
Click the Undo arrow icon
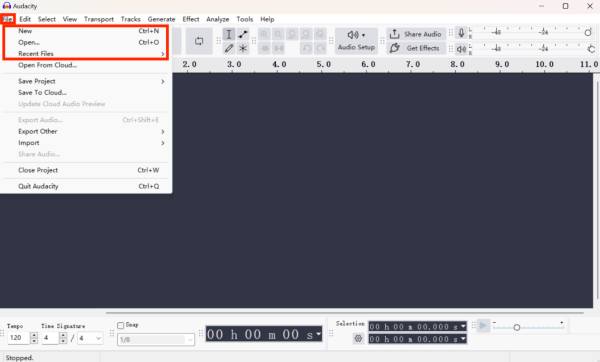306,48
